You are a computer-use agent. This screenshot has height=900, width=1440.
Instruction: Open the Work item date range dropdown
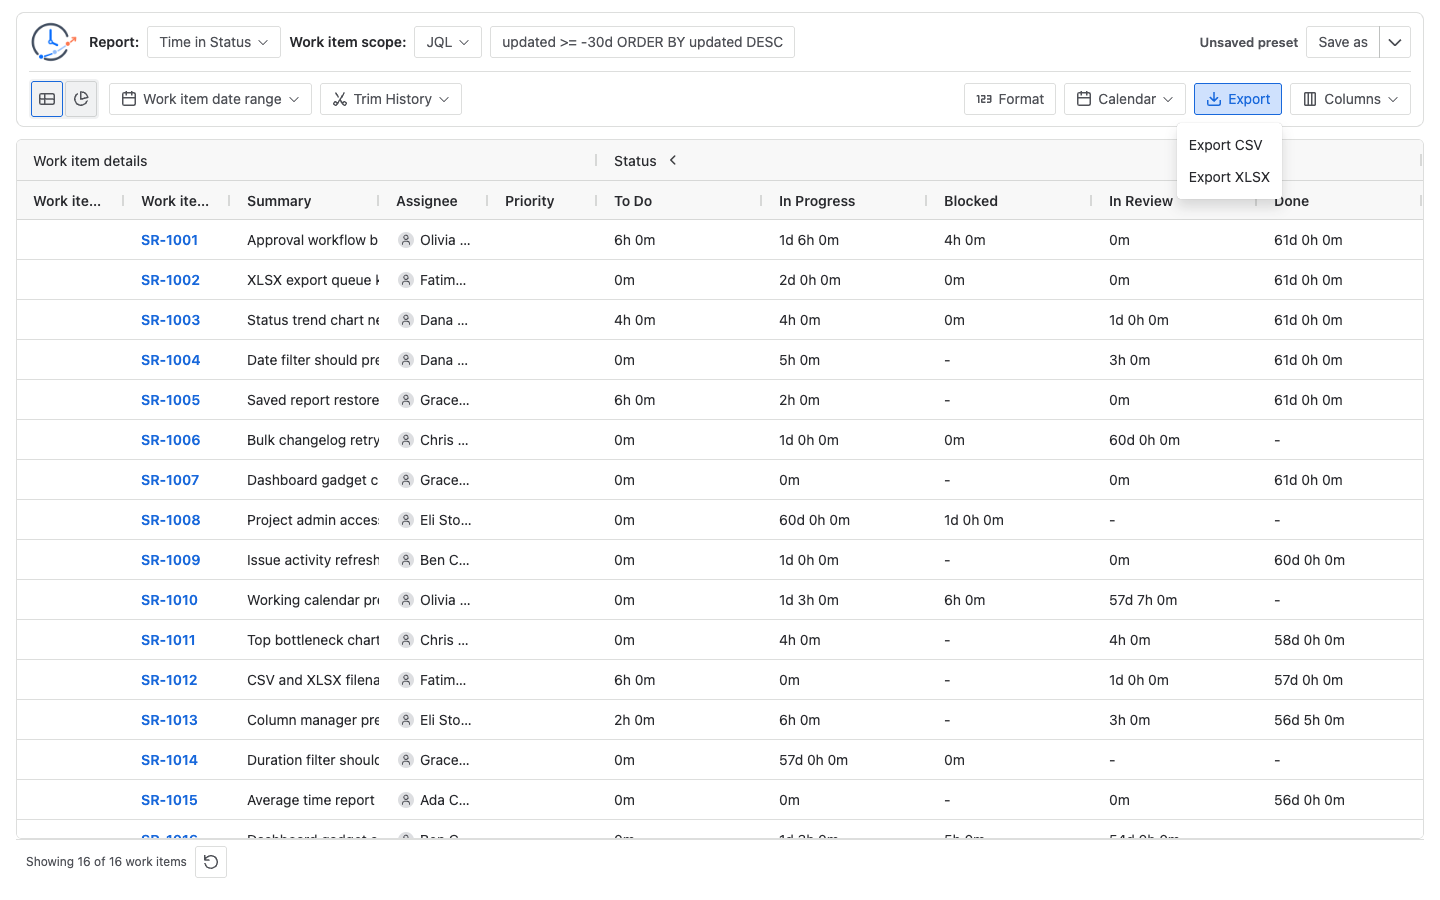210,99
